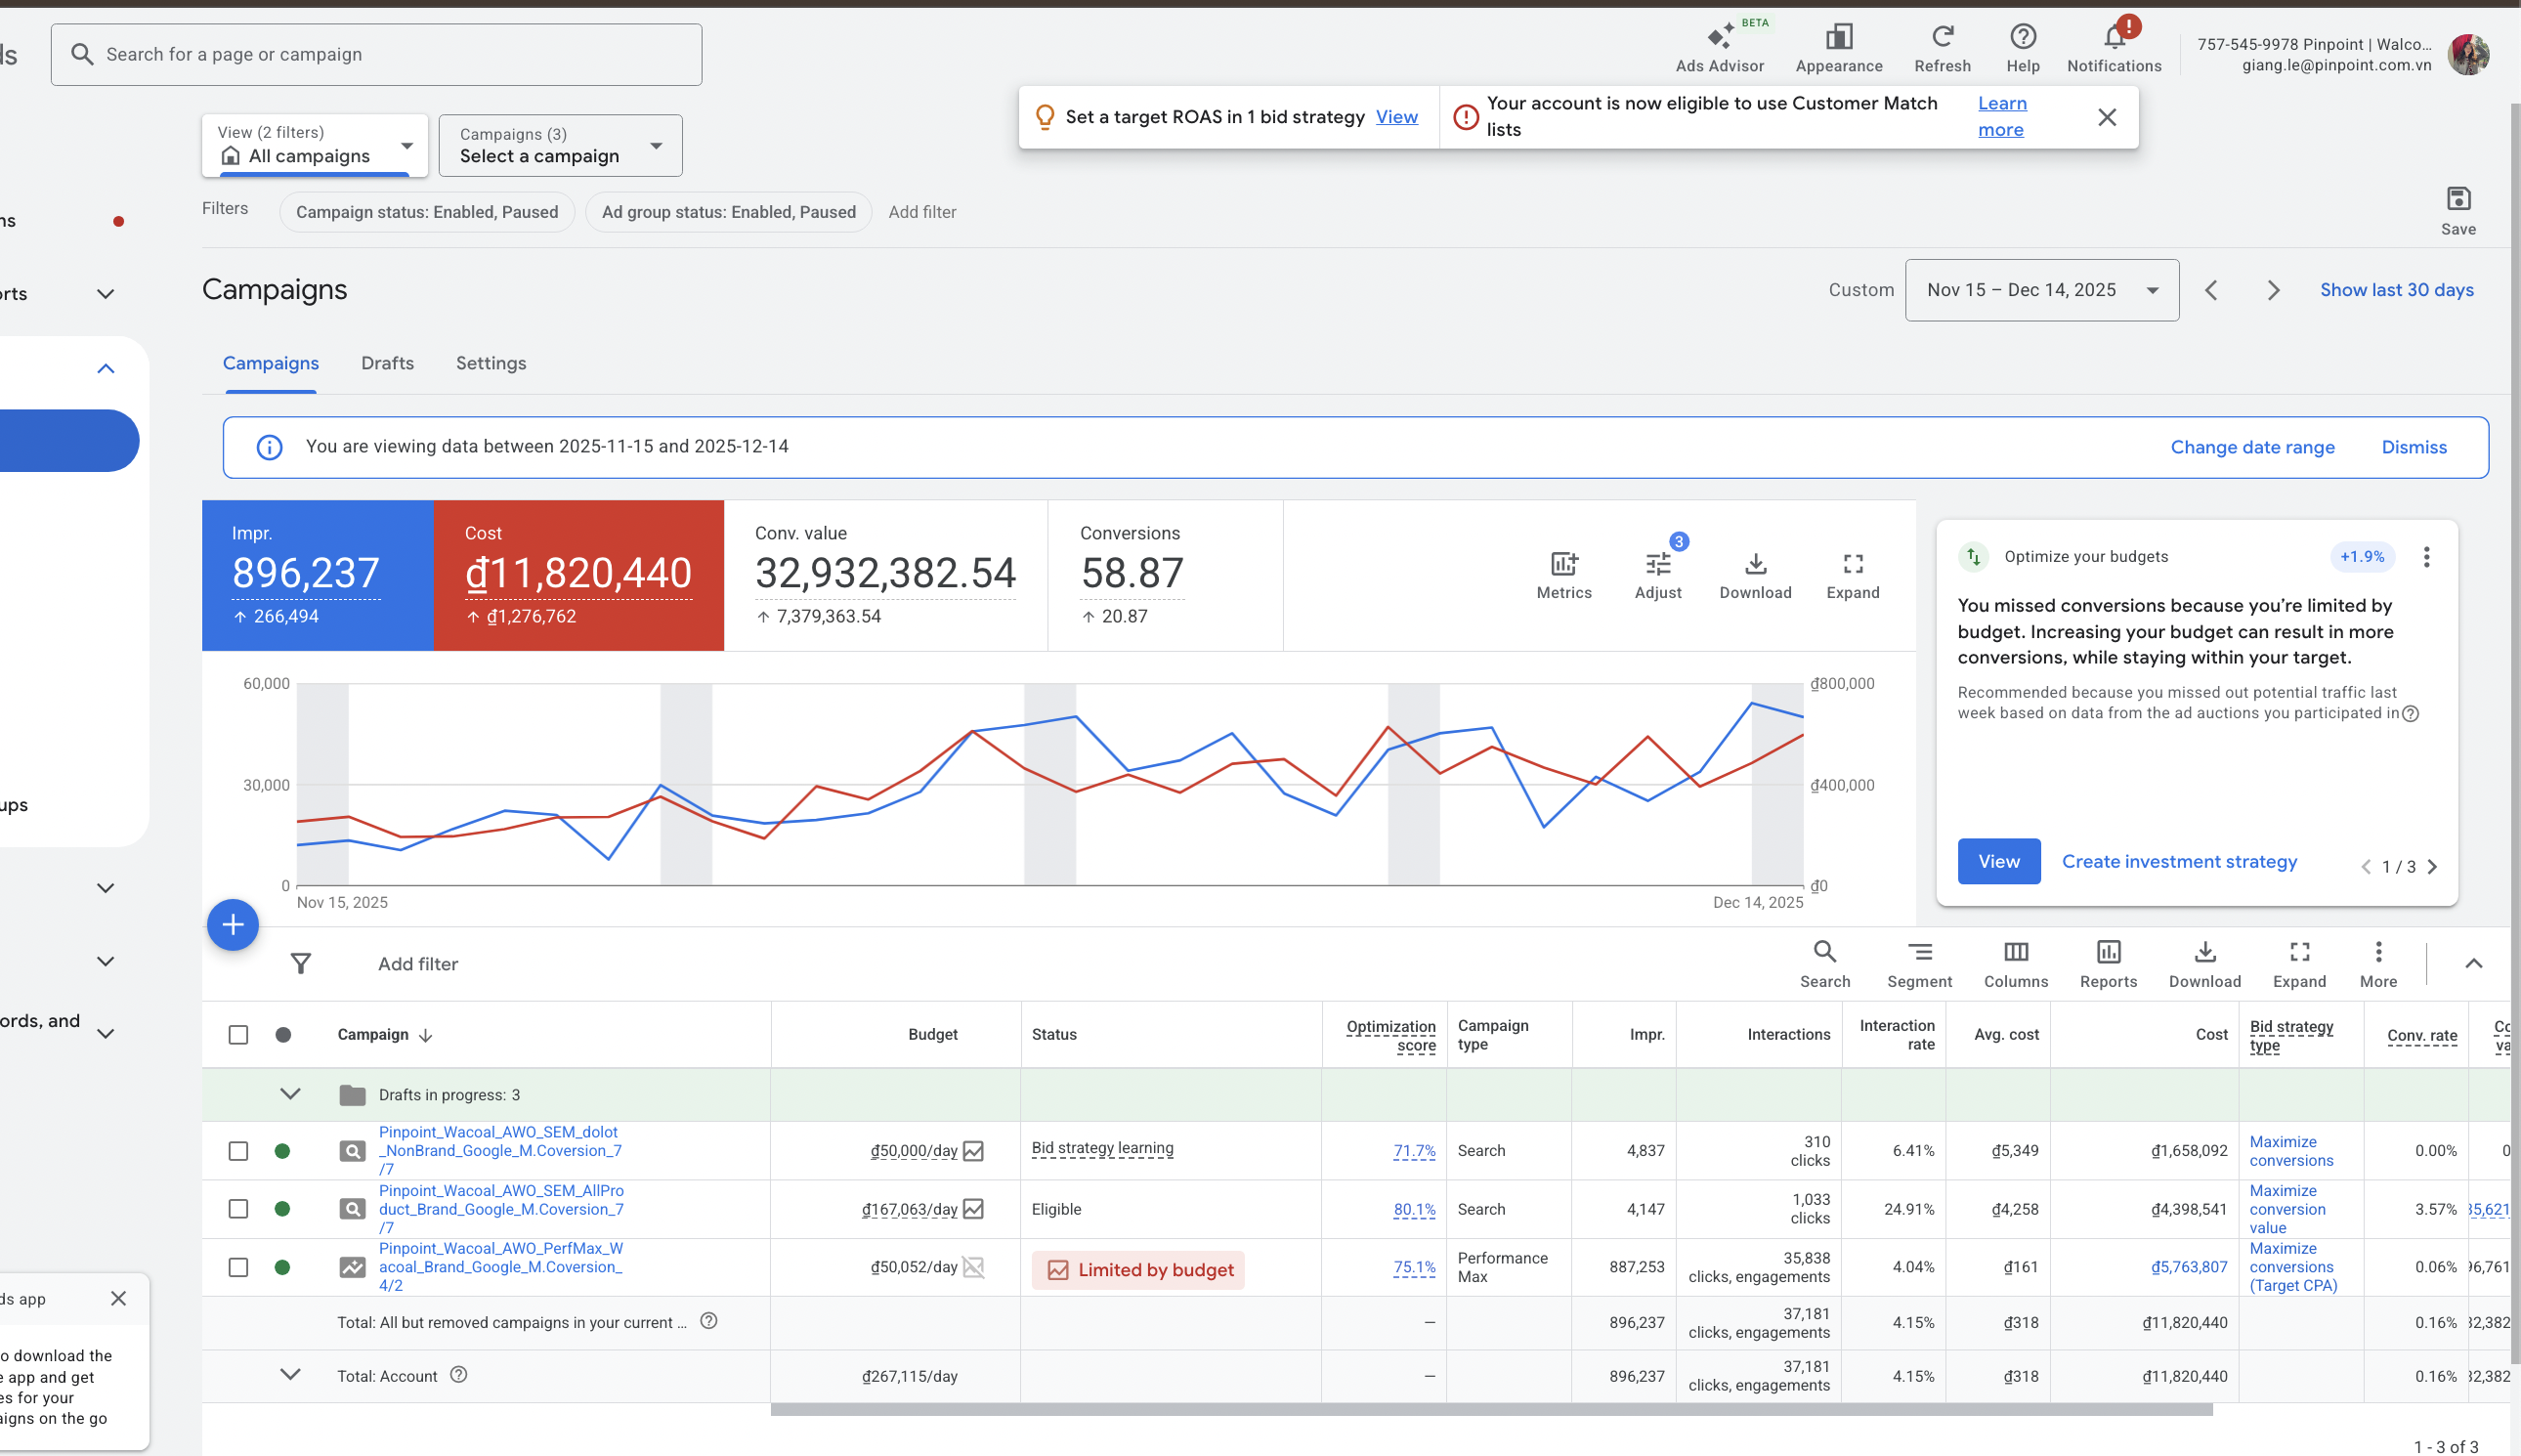Open the Notifications bell
The image size is (2521, 1456).
[x=2113, y=38]
